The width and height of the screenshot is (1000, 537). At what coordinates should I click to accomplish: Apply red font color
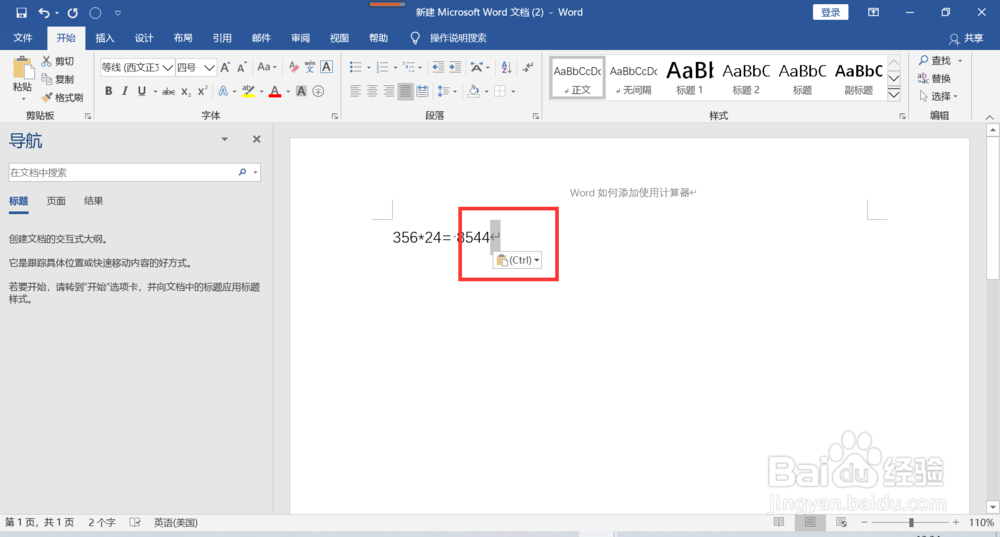(x=275, y=91)
